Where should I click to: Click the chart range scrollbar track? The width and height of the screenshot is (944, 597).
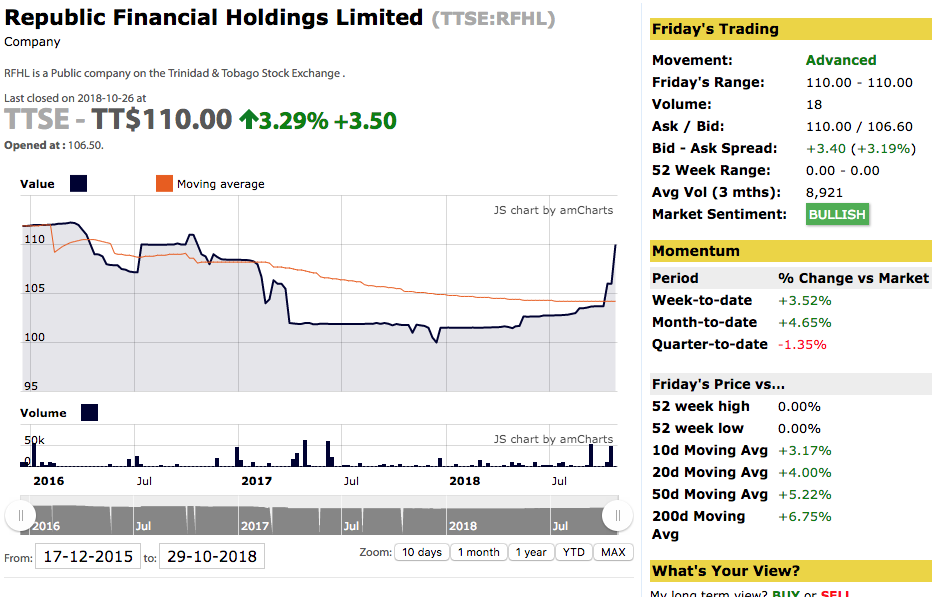(x=319, y=516)
